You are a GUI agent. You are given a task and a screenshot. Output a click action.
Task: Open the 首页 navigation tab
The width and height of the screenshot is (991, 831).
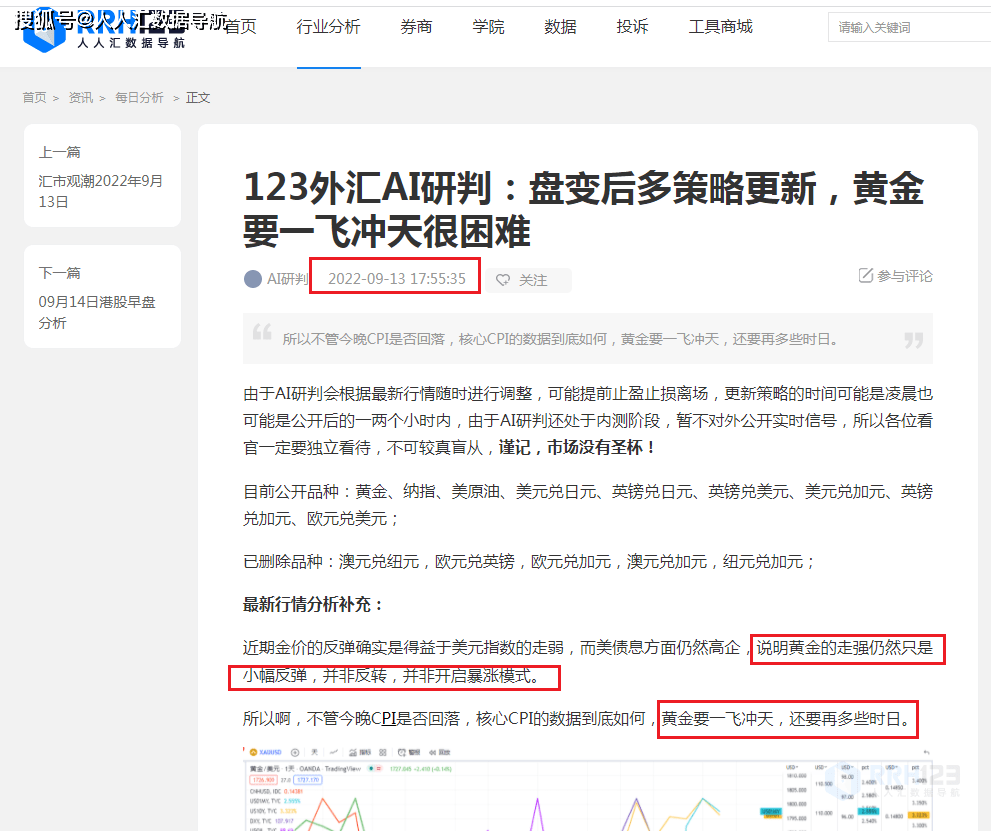240,27
